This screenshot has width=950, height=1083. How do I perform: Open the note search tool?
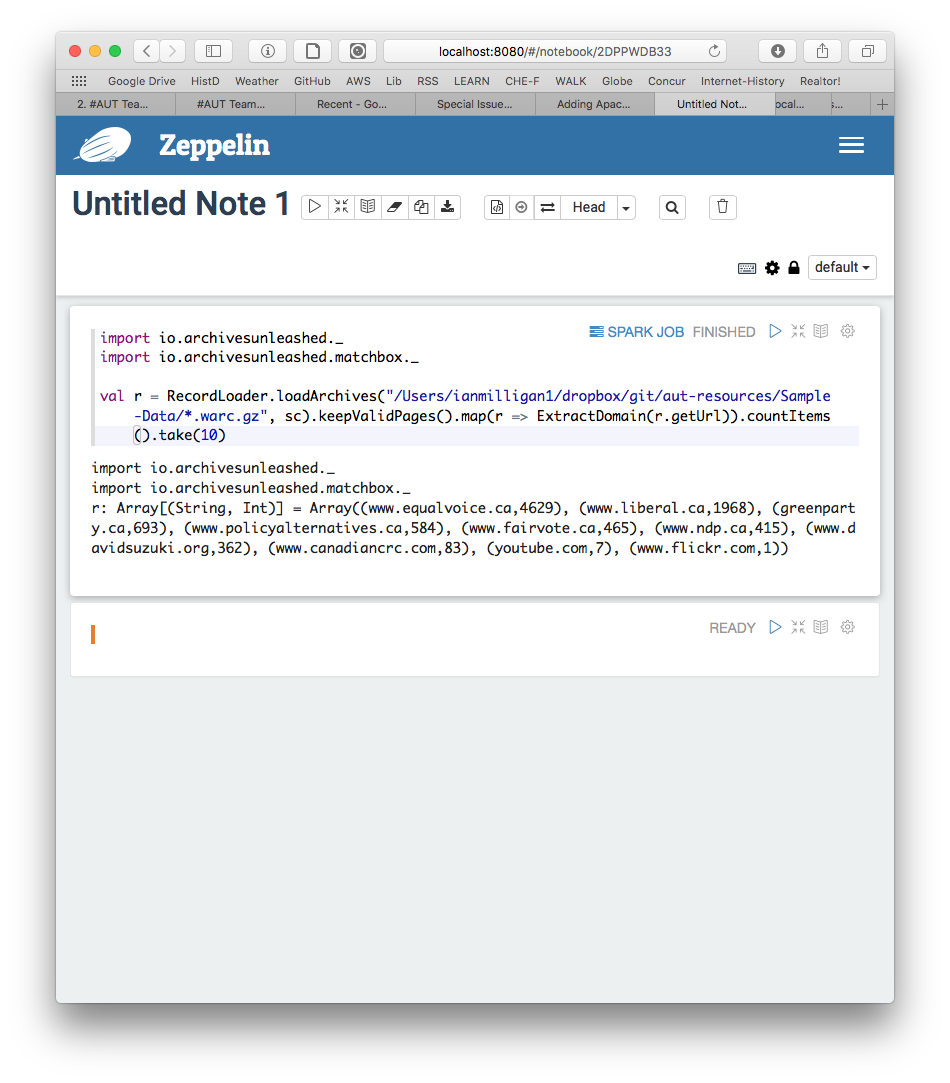(x=672, y=207)
